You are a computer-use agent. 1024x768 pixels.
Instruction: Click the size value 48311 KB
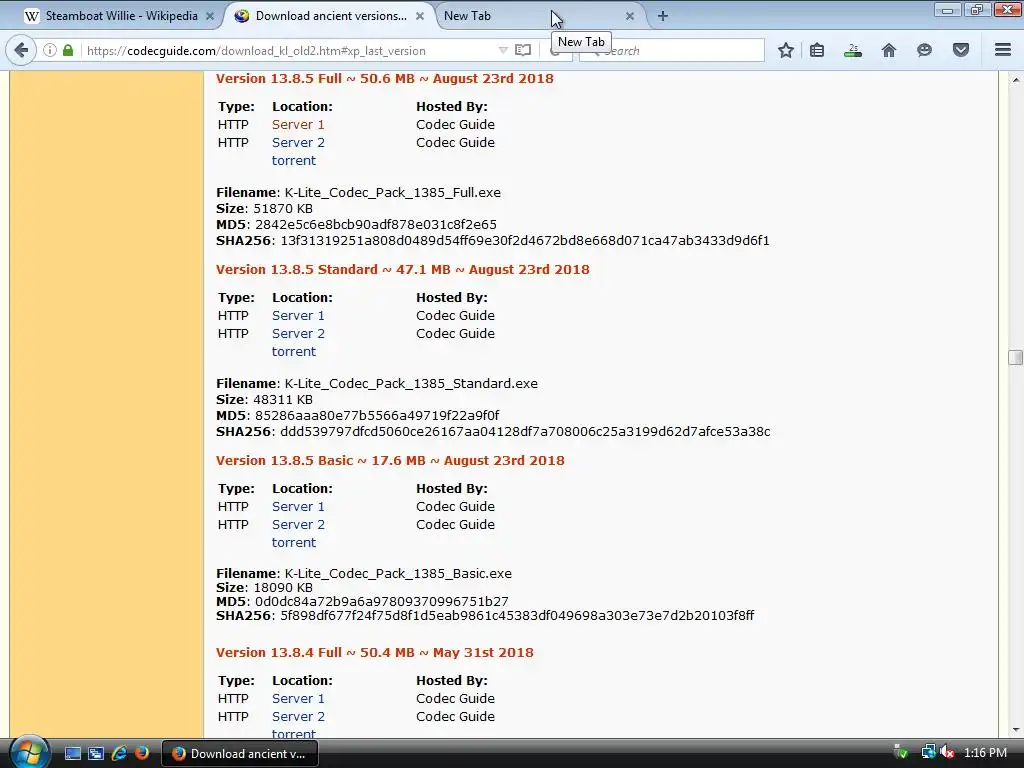pyautogui.click(x=283, y=400)
